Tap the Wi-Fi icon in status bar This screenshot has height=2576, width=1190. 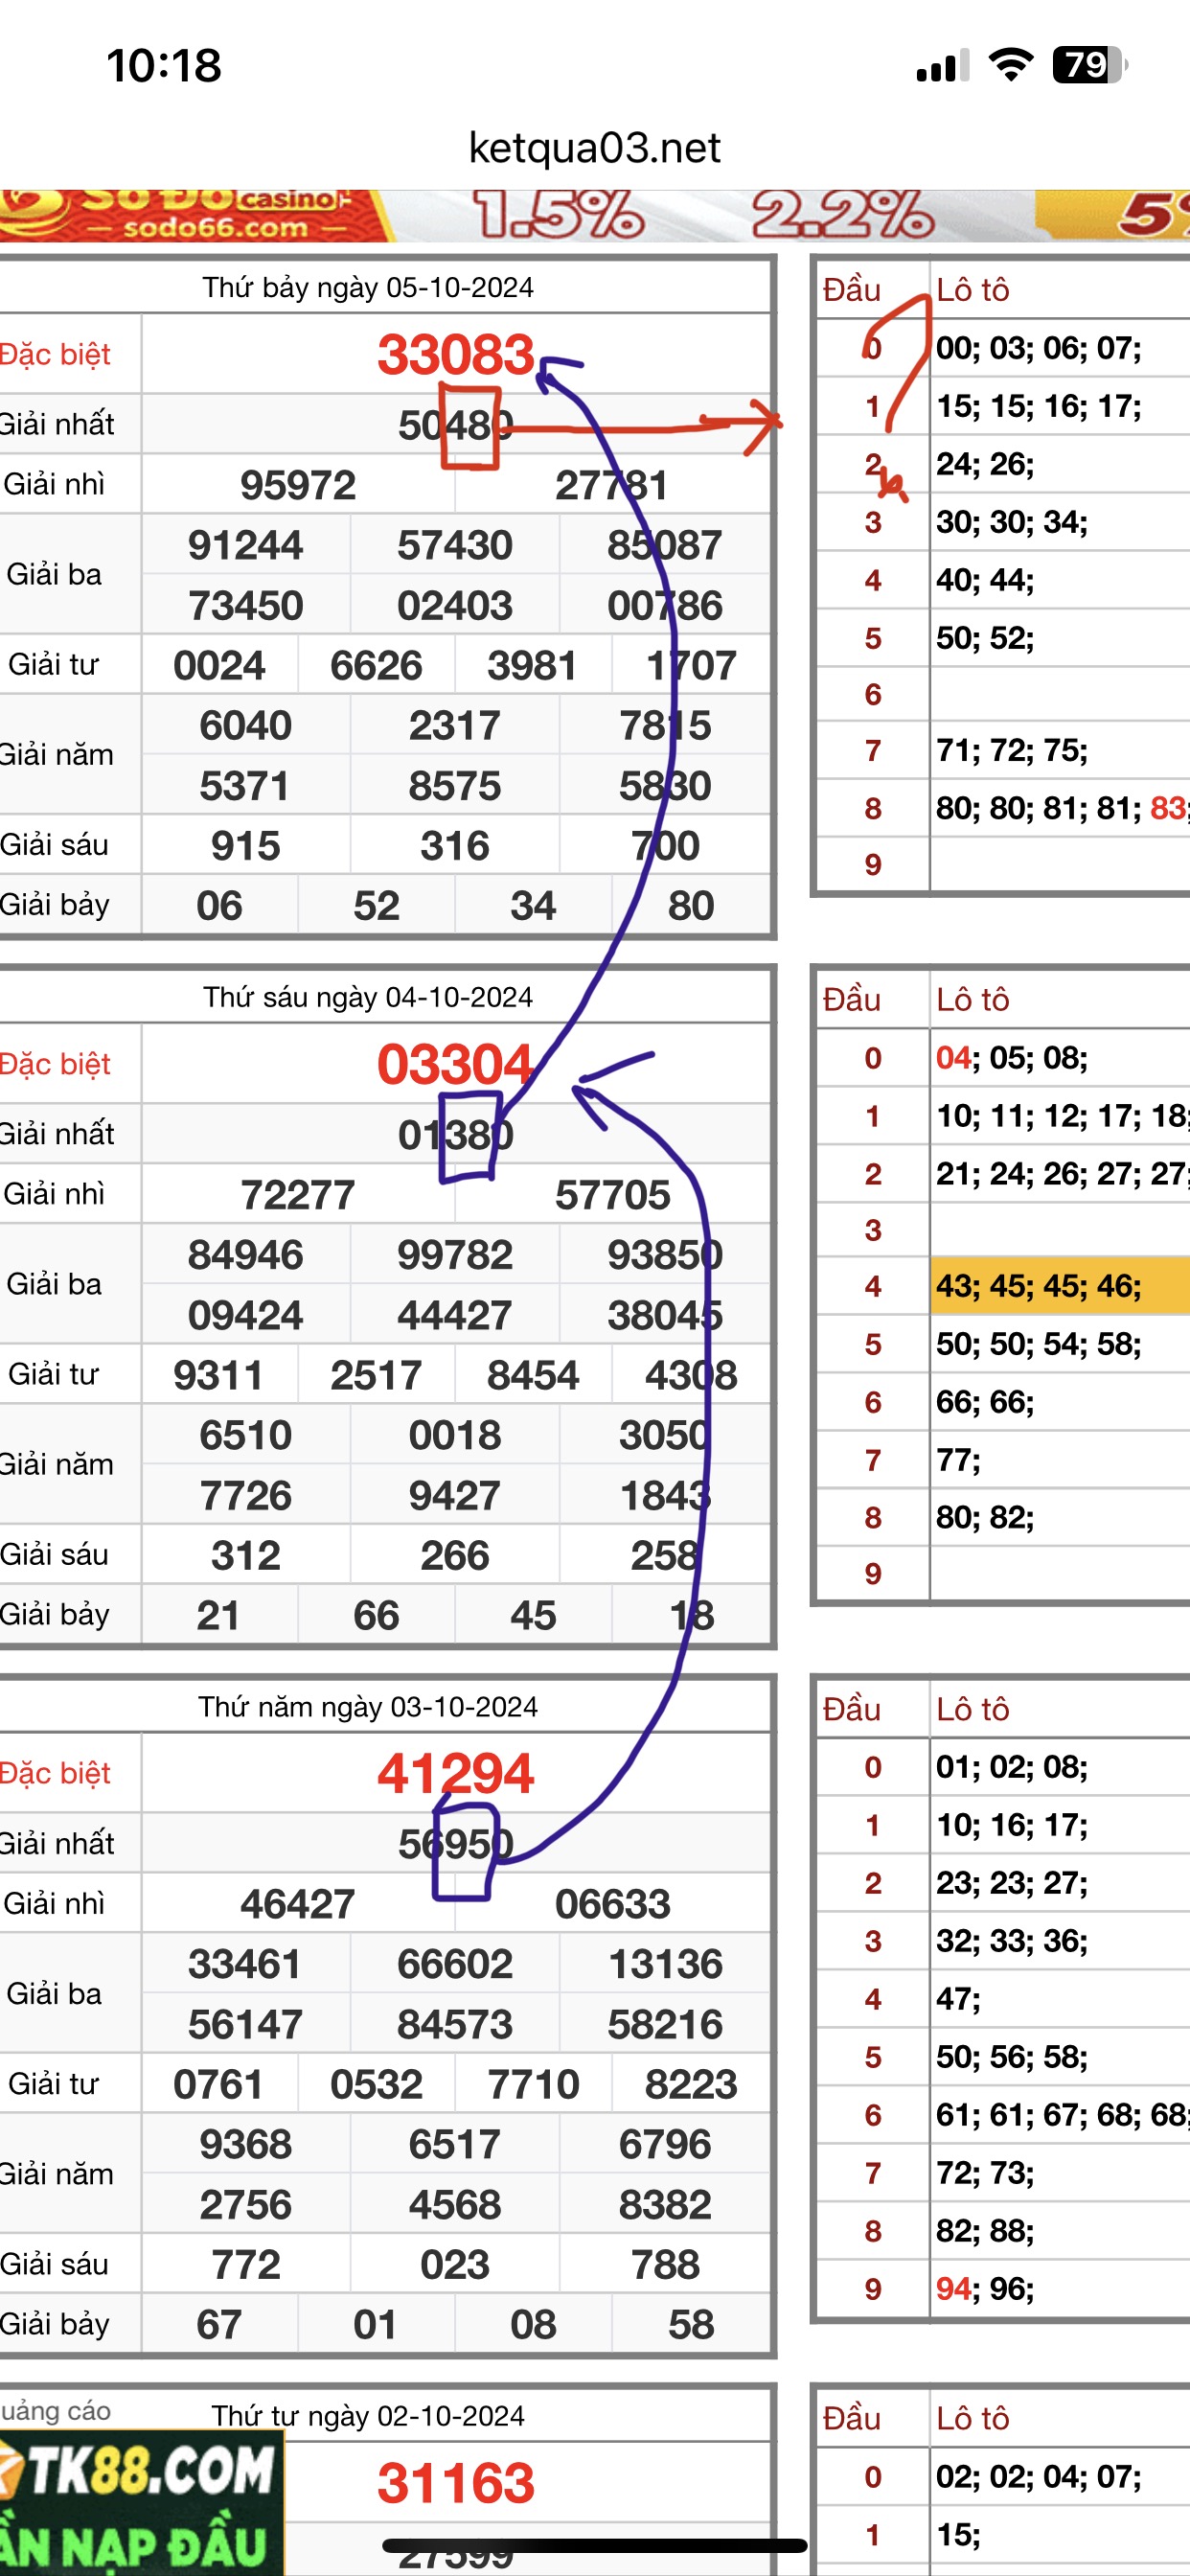pyautogui.click(x=1010, y=65)
